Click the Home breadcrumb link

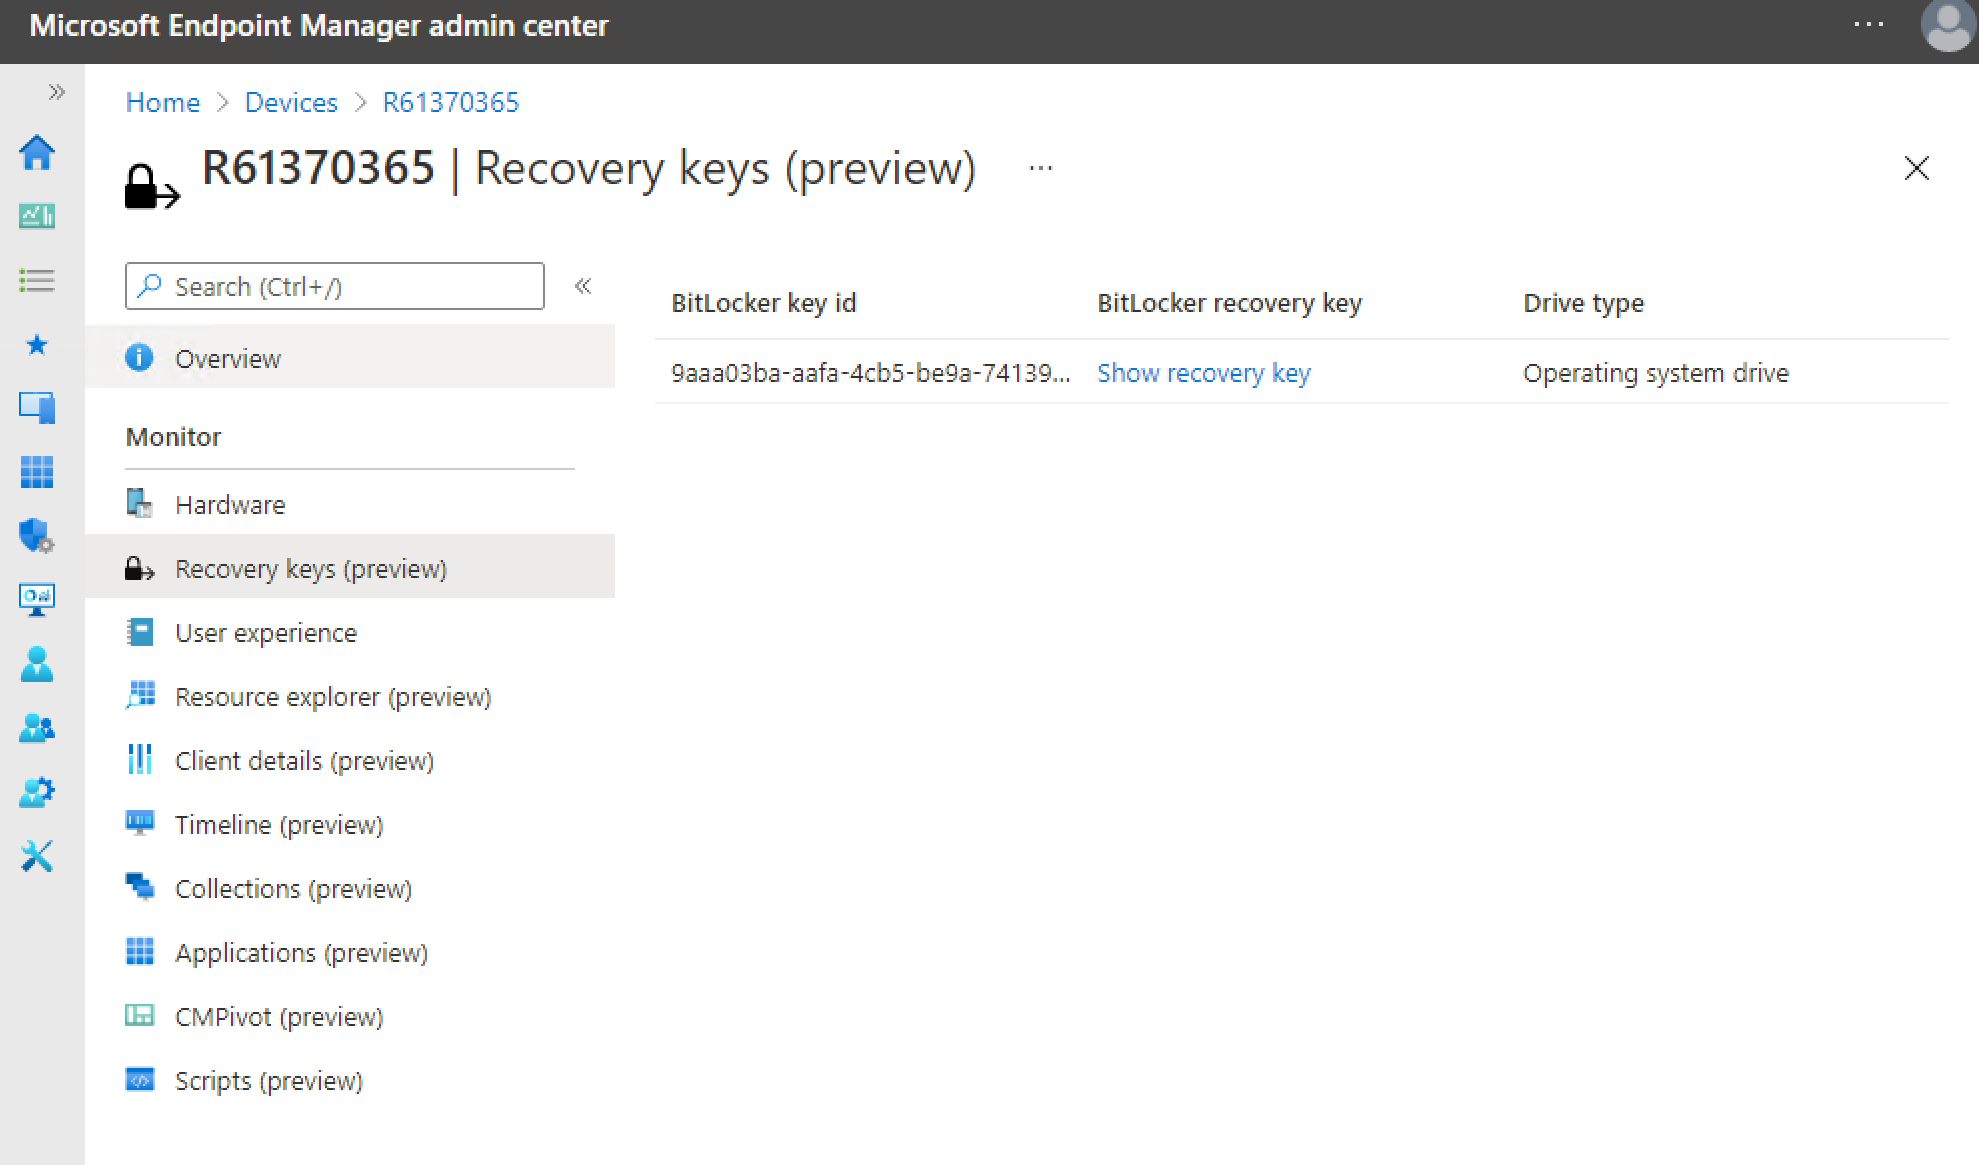[162, 101]
